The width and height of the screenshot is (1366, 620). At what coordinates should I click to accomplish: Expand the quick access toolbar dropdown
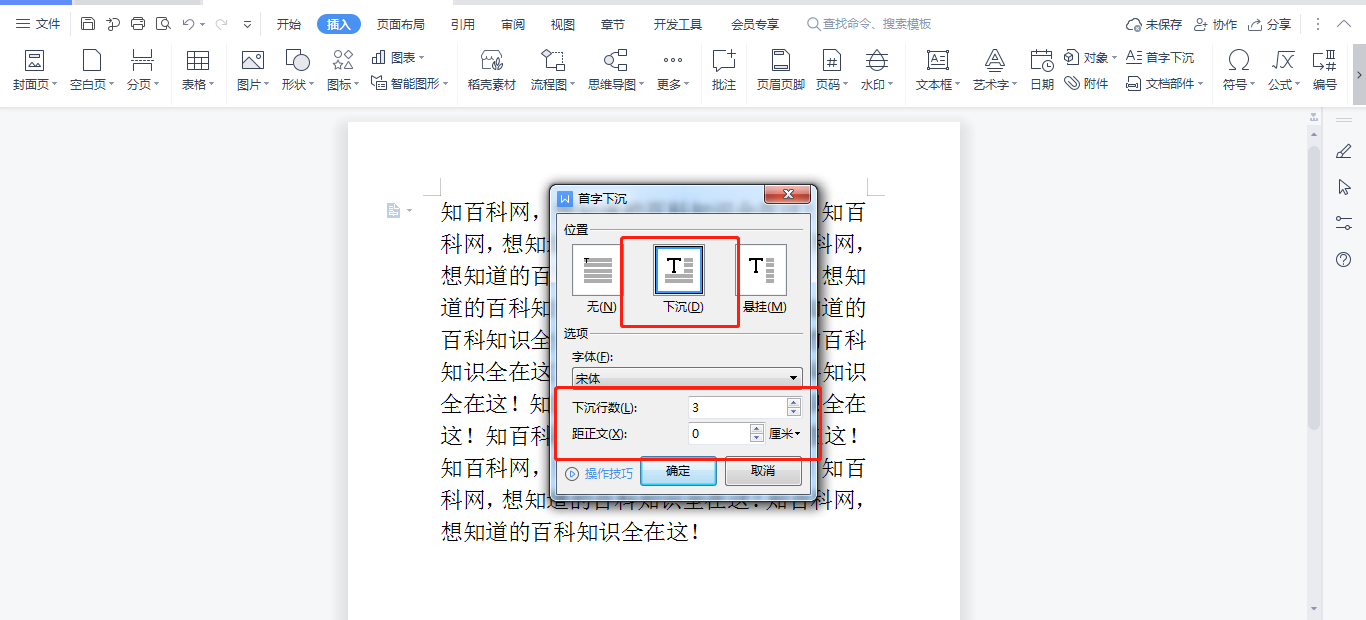click(247, 24)
